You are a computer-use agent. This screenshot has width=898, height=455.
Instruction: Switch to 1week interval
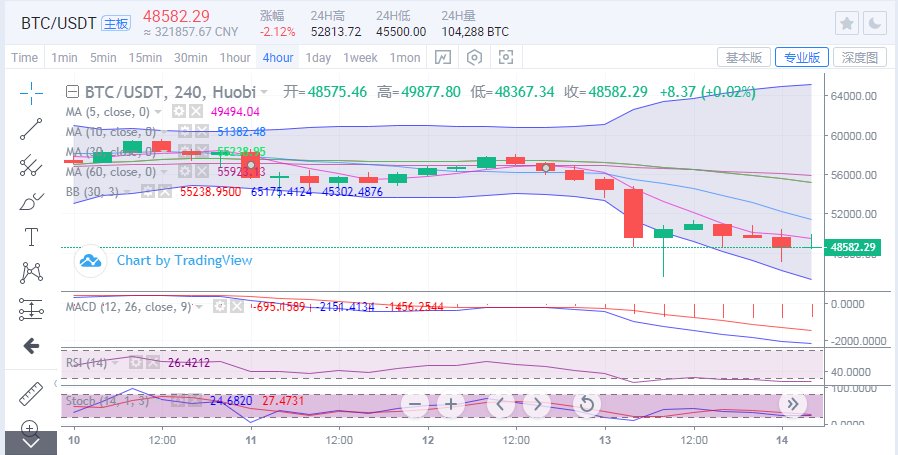coord(360,58)
